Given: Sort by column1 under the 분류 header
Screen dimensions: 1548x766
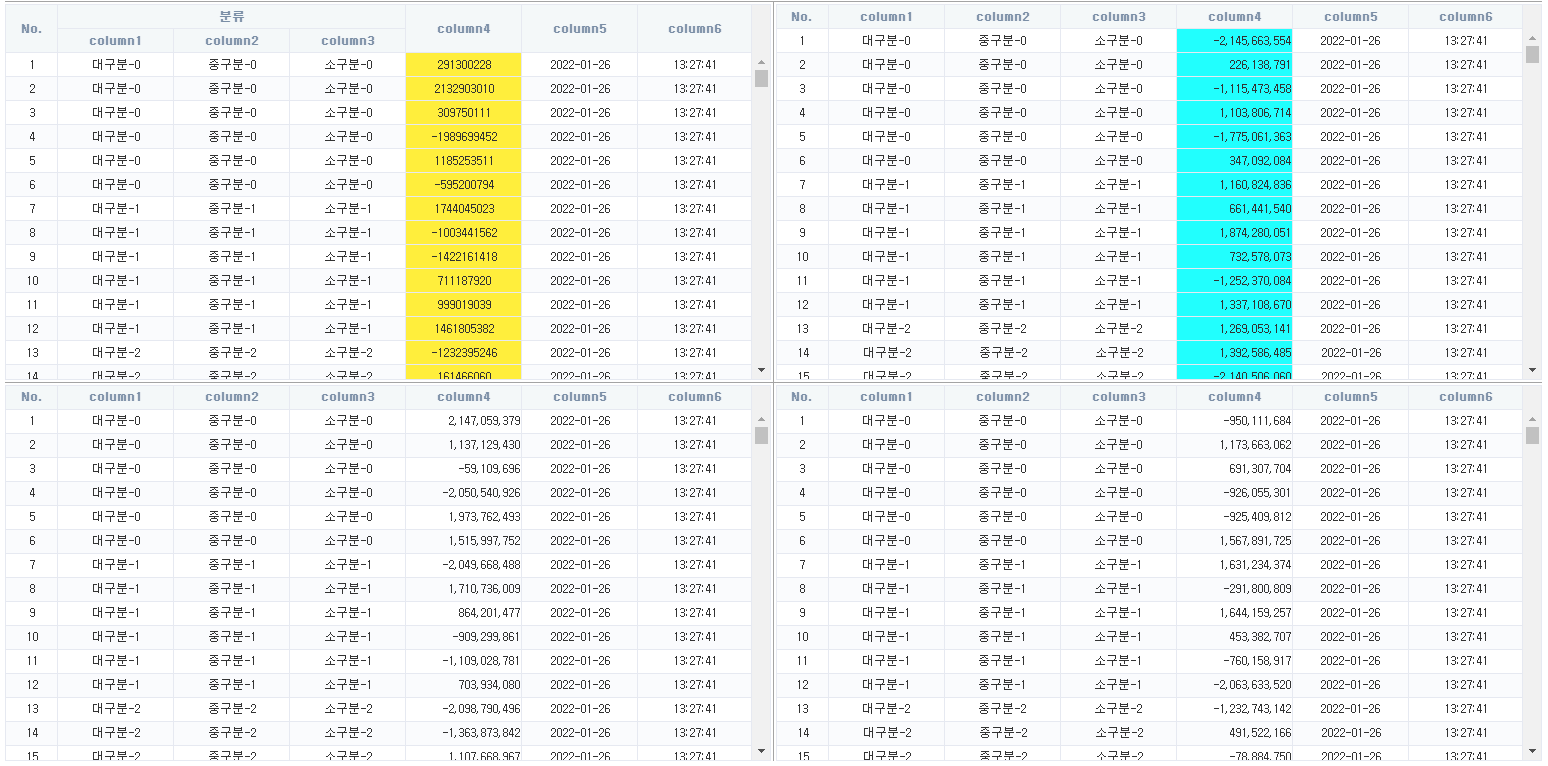Looking at the screenshot, I should (116, 41).
